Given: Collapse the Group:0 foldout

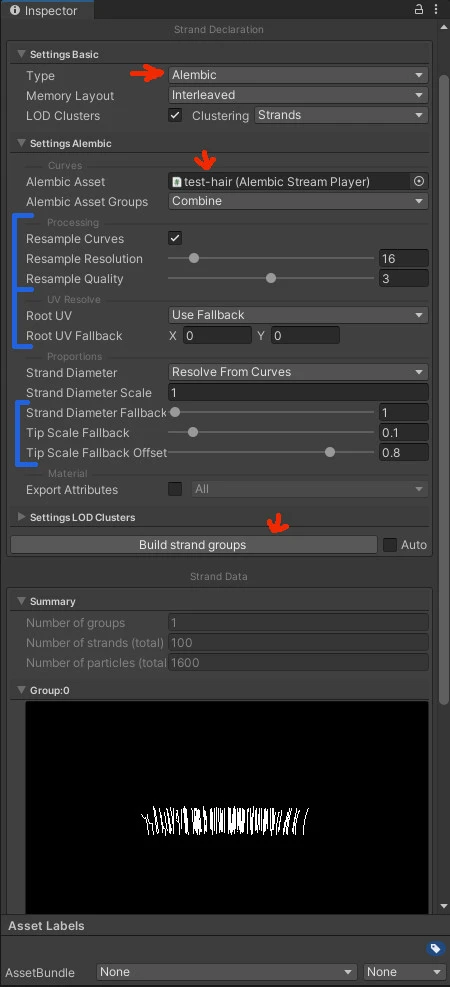Looking at the screenshot, I should (x=22, y=691).
